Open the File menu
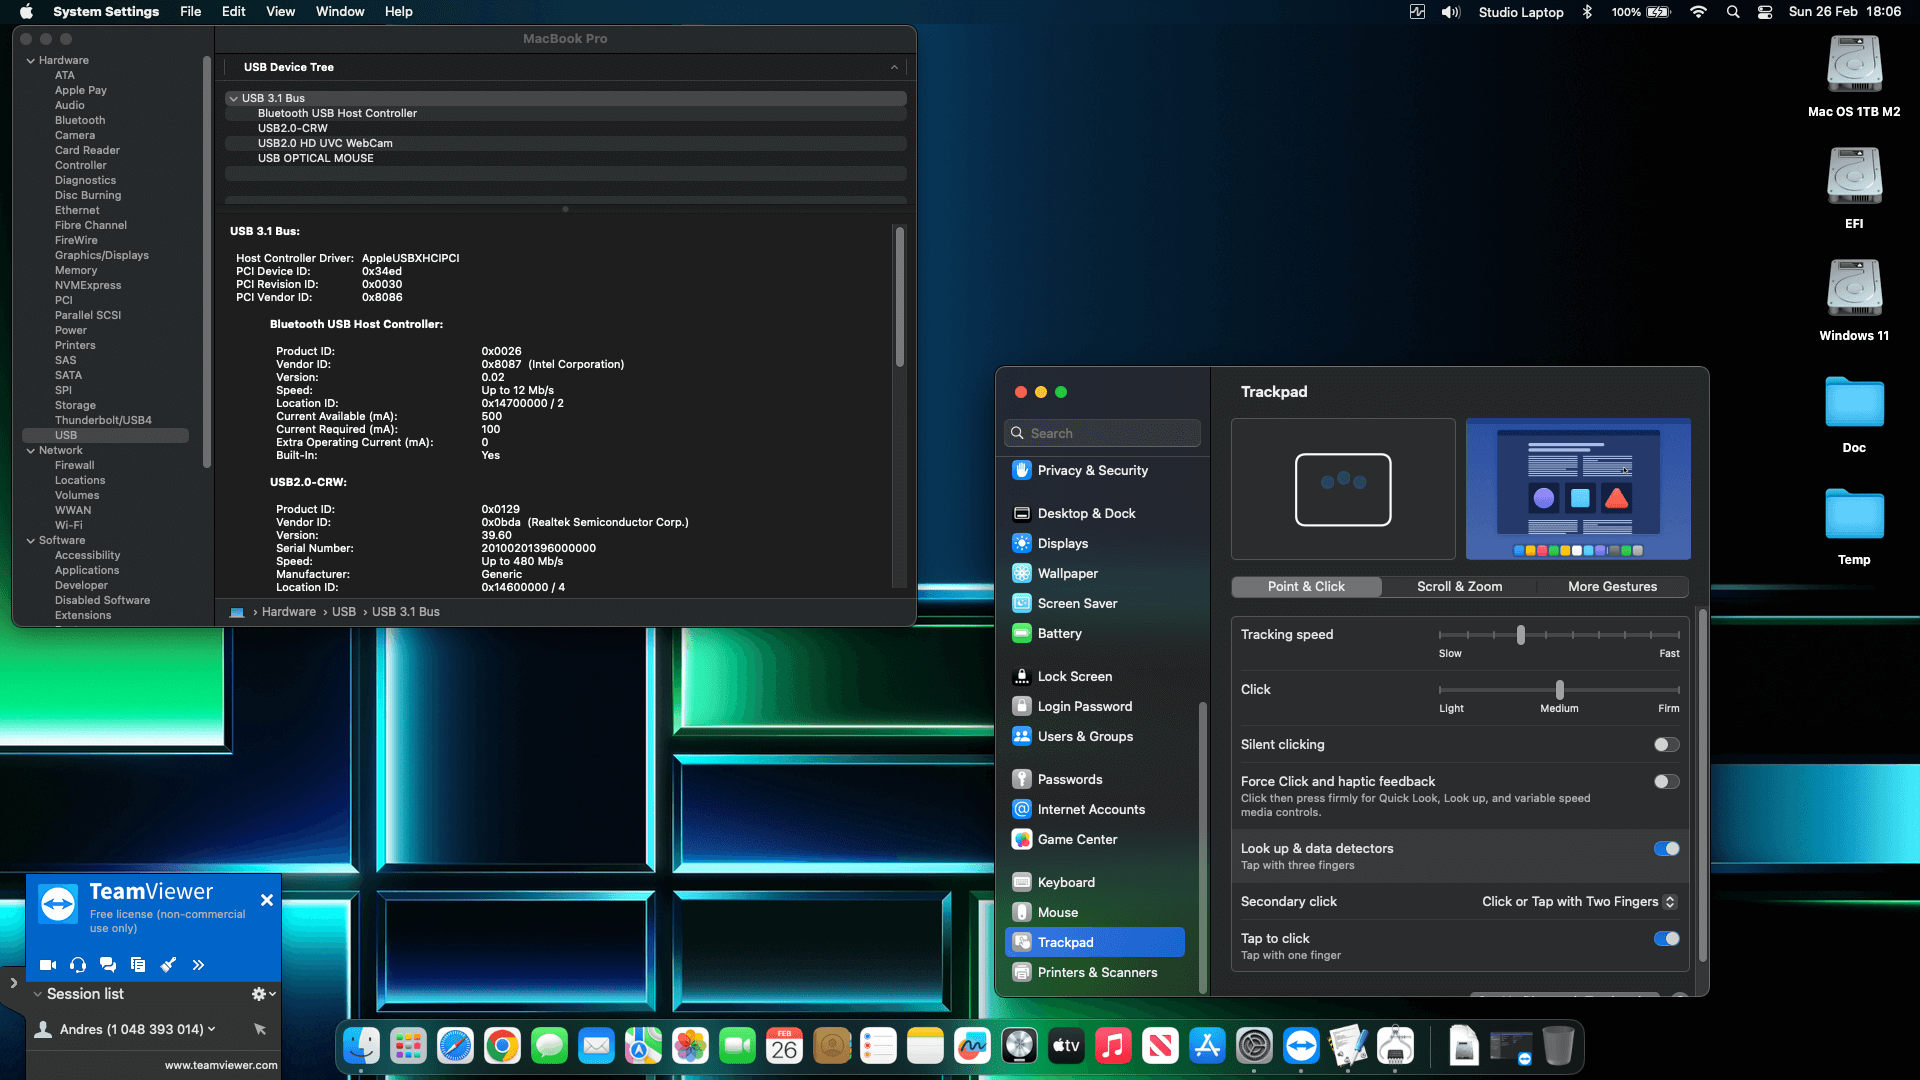This screenshot has height=1080, width=1920. click(x=190, y=12)
